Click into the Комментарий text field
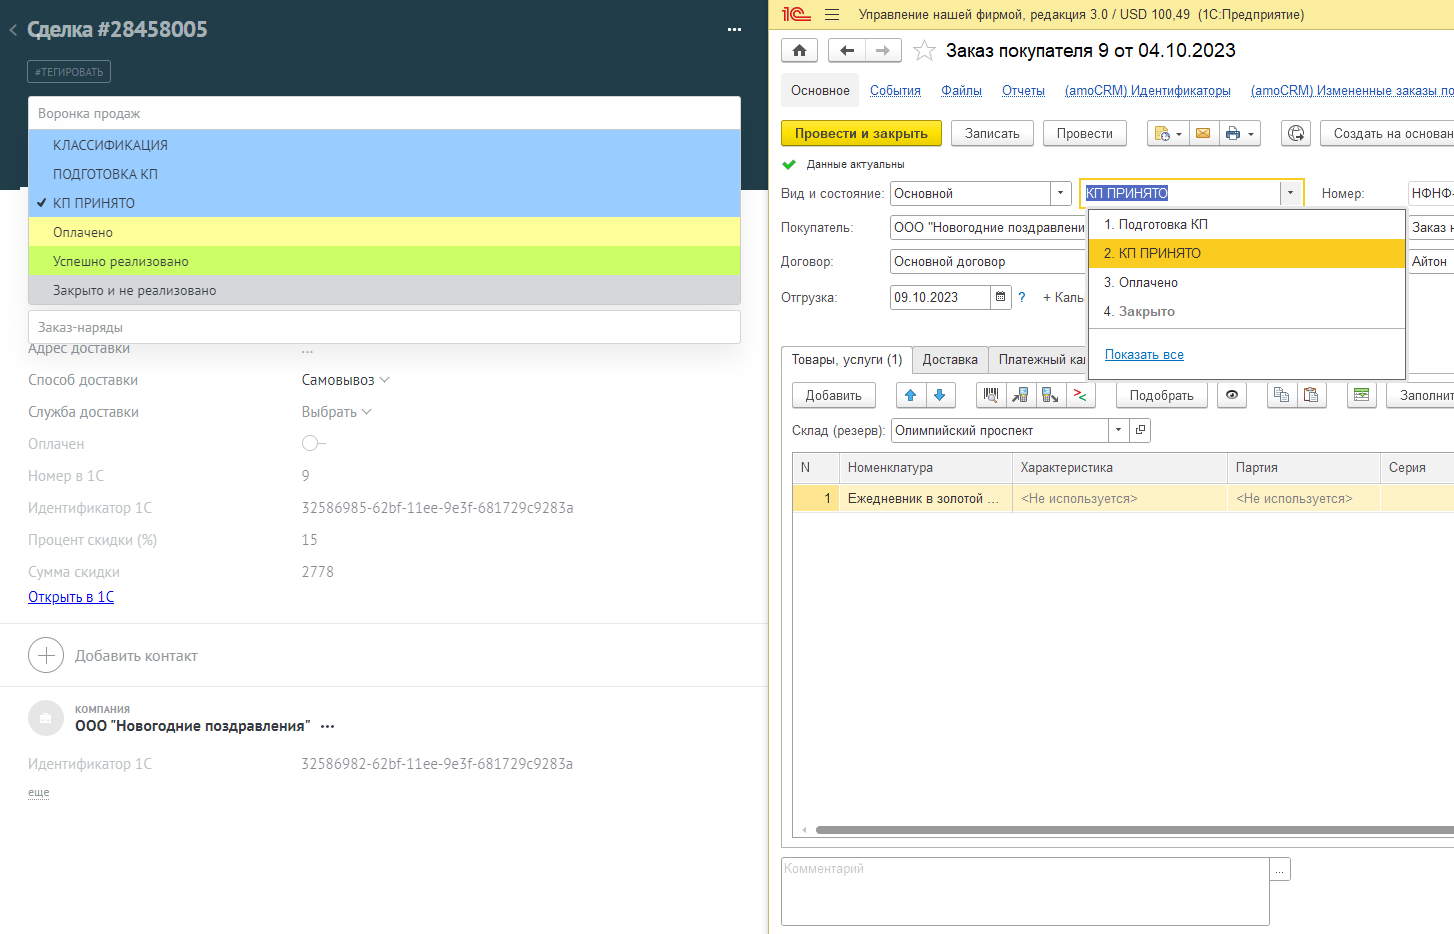This screenshot has height=934, width=1454. [1024, 891]
